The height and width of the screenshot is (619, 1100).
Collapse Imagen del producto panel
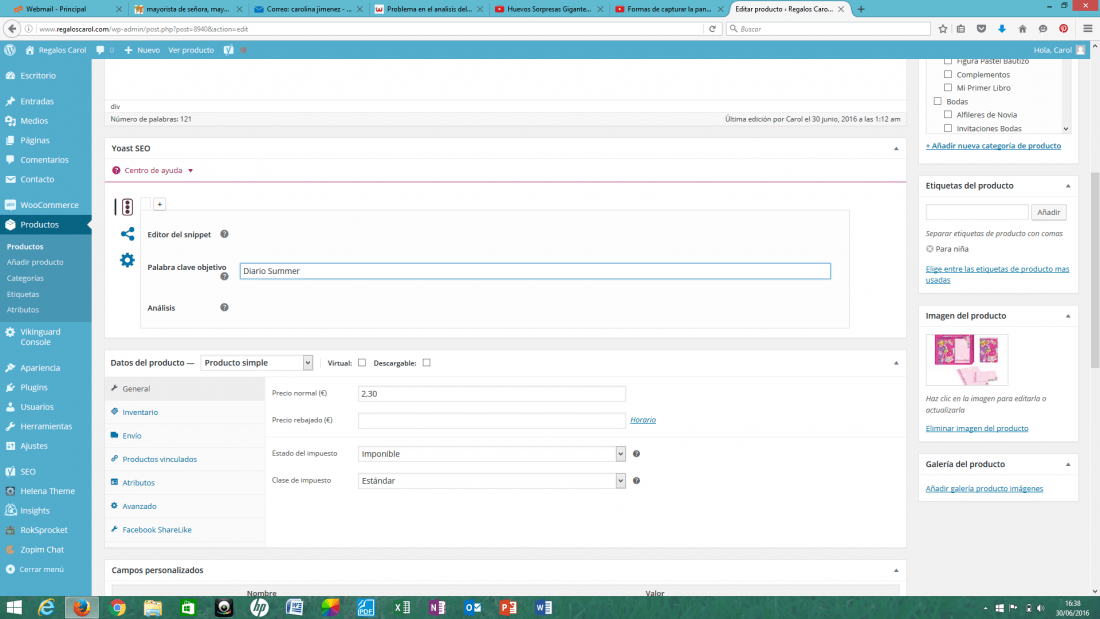point(1068,316)
